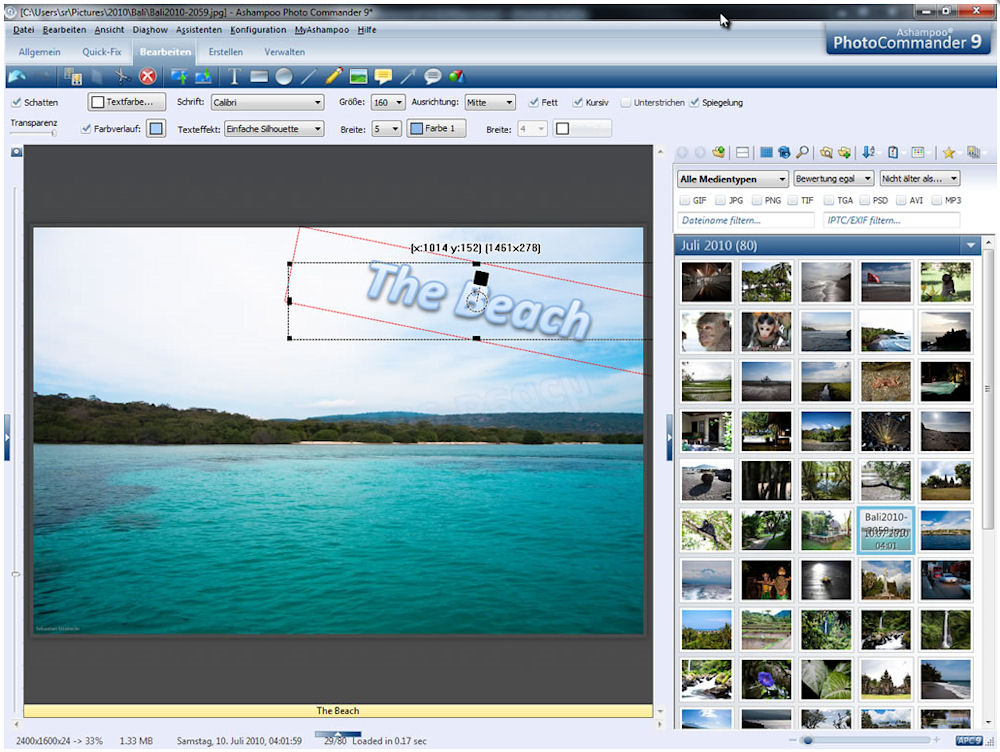Screen dimensions: 1000x752
Task: Click the Textfarbe button
Action: pyautogui.click(x=127, y=103)
